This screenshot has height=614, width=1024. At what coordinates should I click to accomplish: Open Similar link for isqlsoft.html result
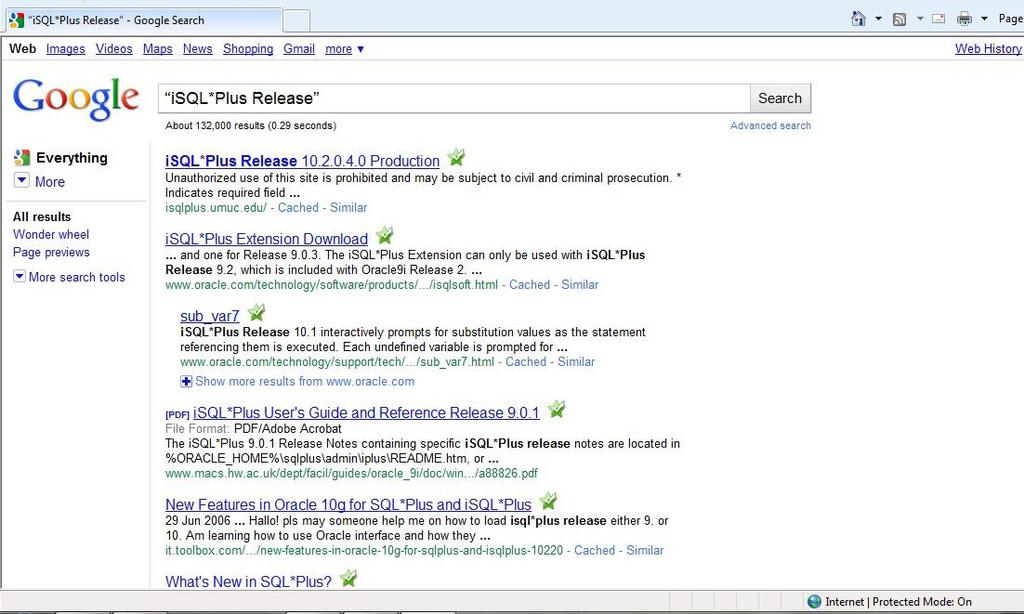click(580, 285)
